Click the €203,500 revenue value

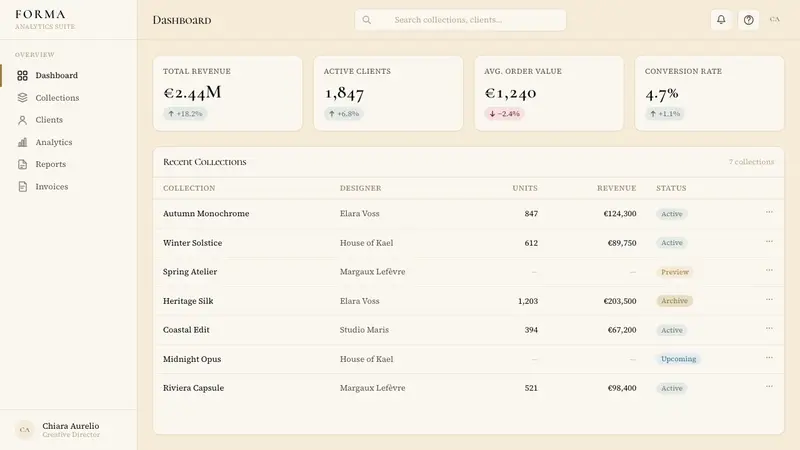620,301
